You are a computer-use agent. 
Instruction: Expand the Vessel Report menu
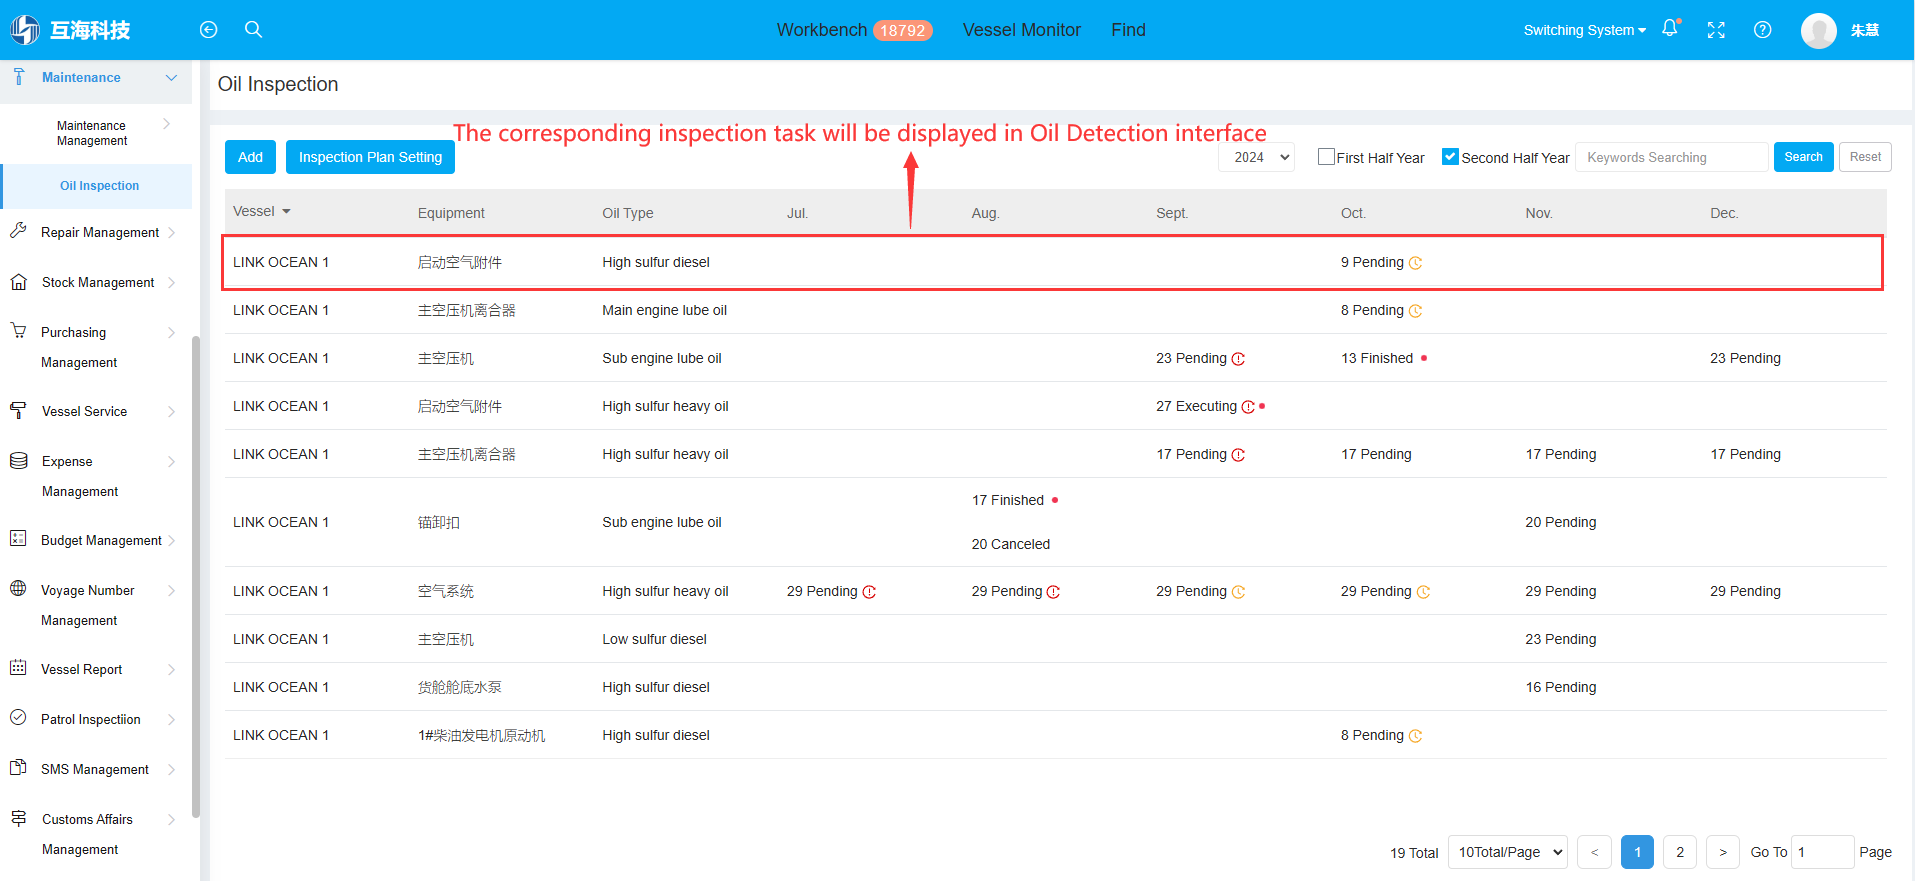[x=172, y=670]
